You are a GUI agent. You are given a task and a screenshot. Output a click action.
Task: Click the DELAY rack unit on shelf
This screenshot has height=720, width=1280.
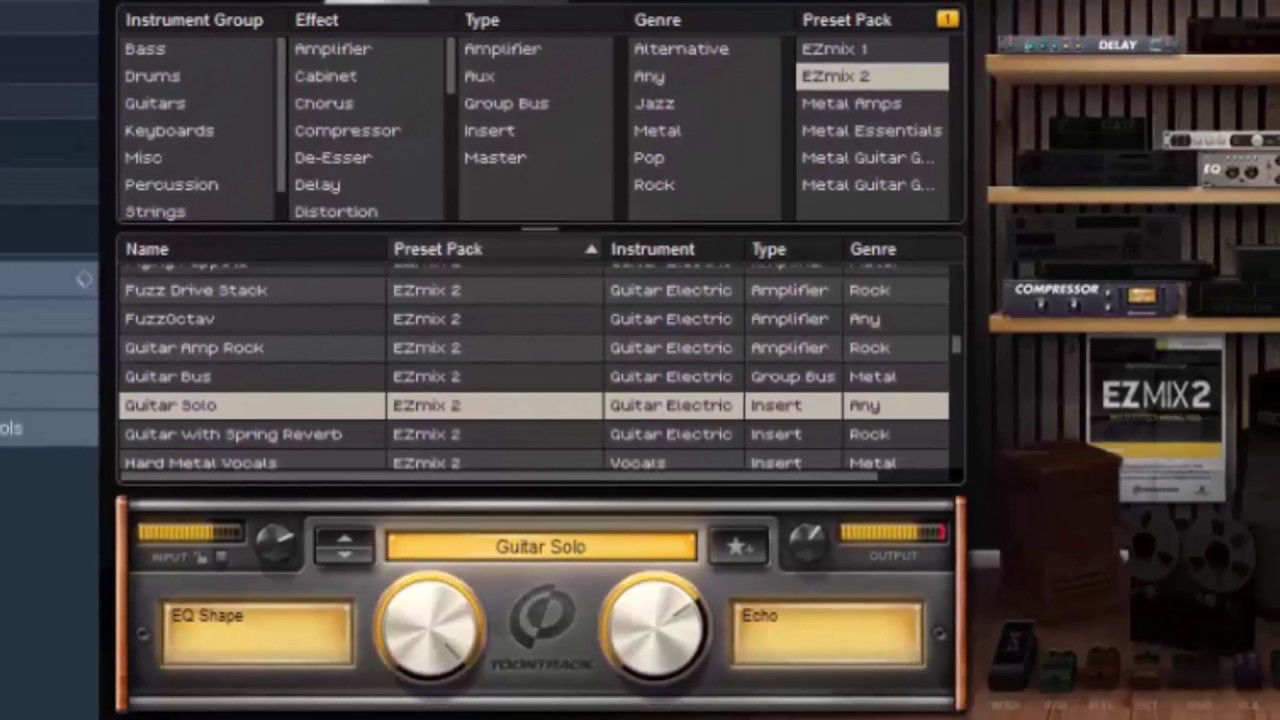tap(1092, 45)
